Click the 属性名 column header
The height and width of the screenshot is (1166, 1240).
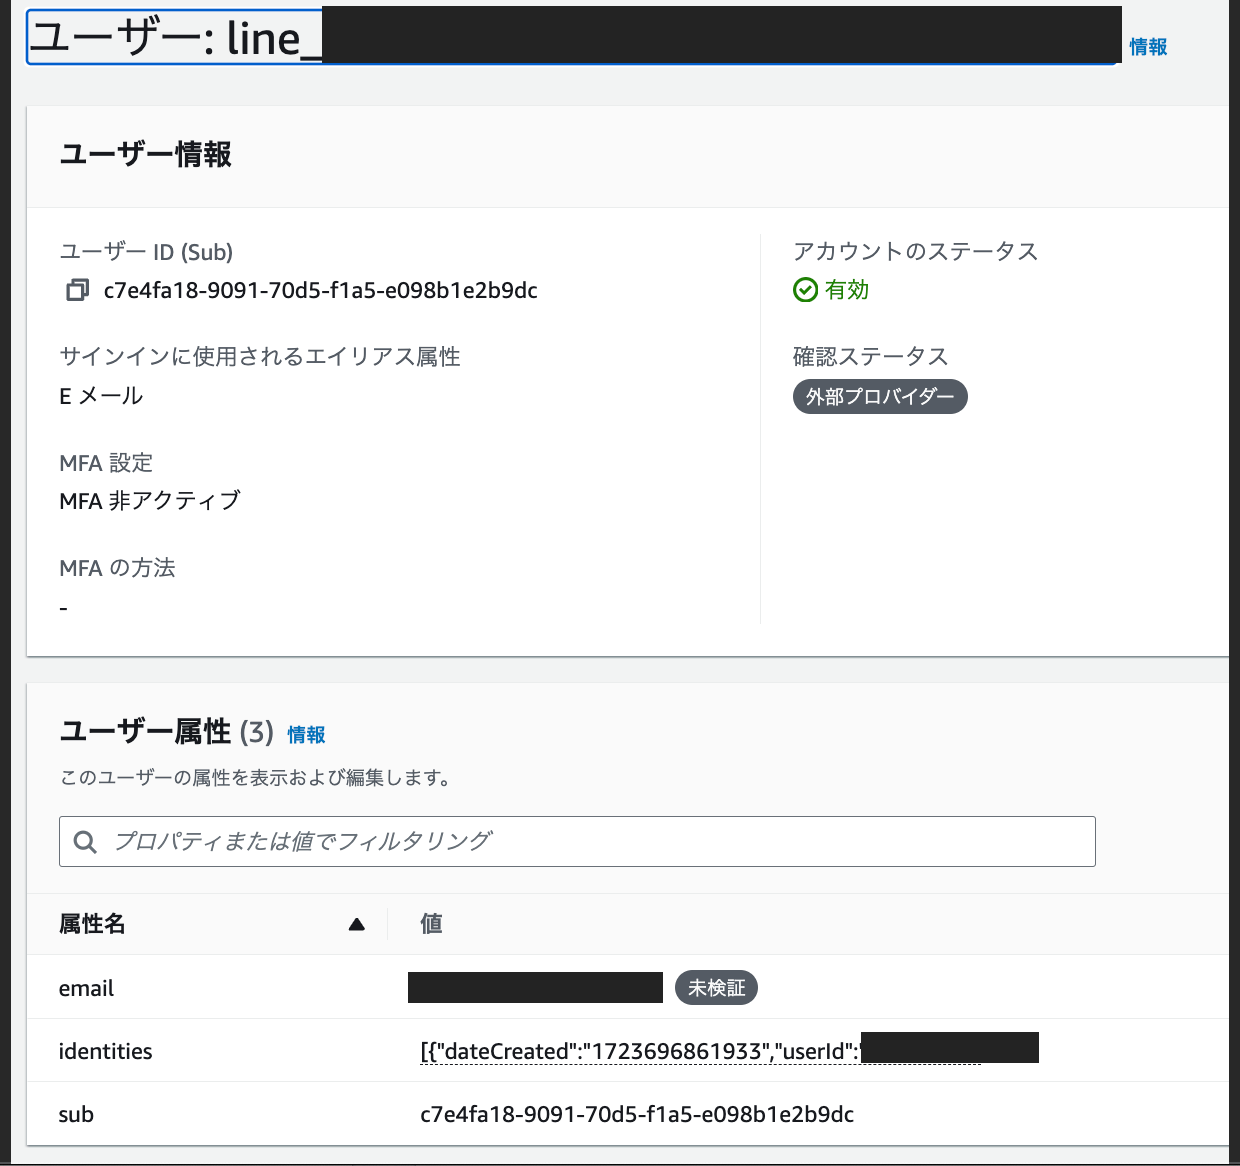click(92, 924)
